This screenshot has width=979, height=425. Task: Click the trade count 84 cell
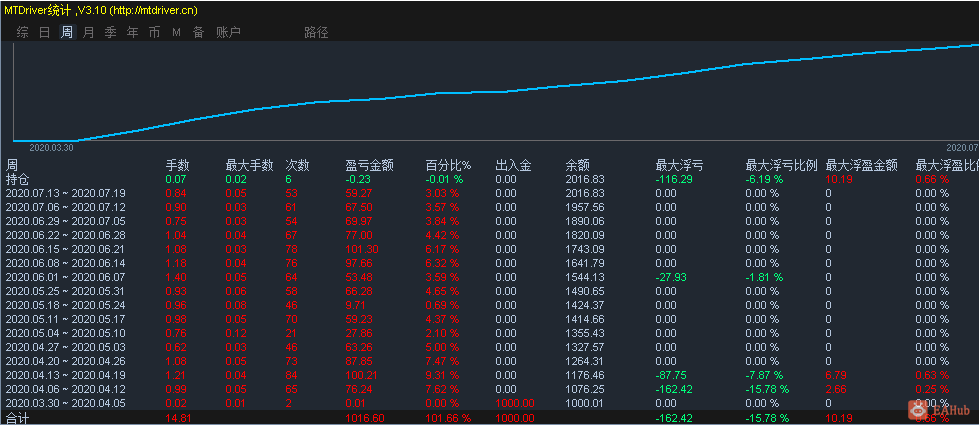click(x=291, y=375)
